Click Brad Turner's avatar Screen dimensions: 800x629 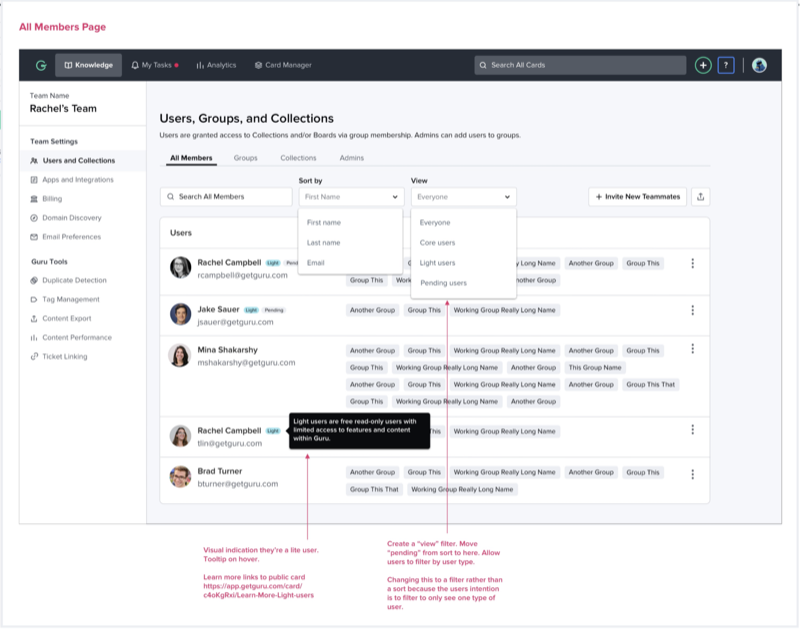pyautogui.click(x=180, y=477)
